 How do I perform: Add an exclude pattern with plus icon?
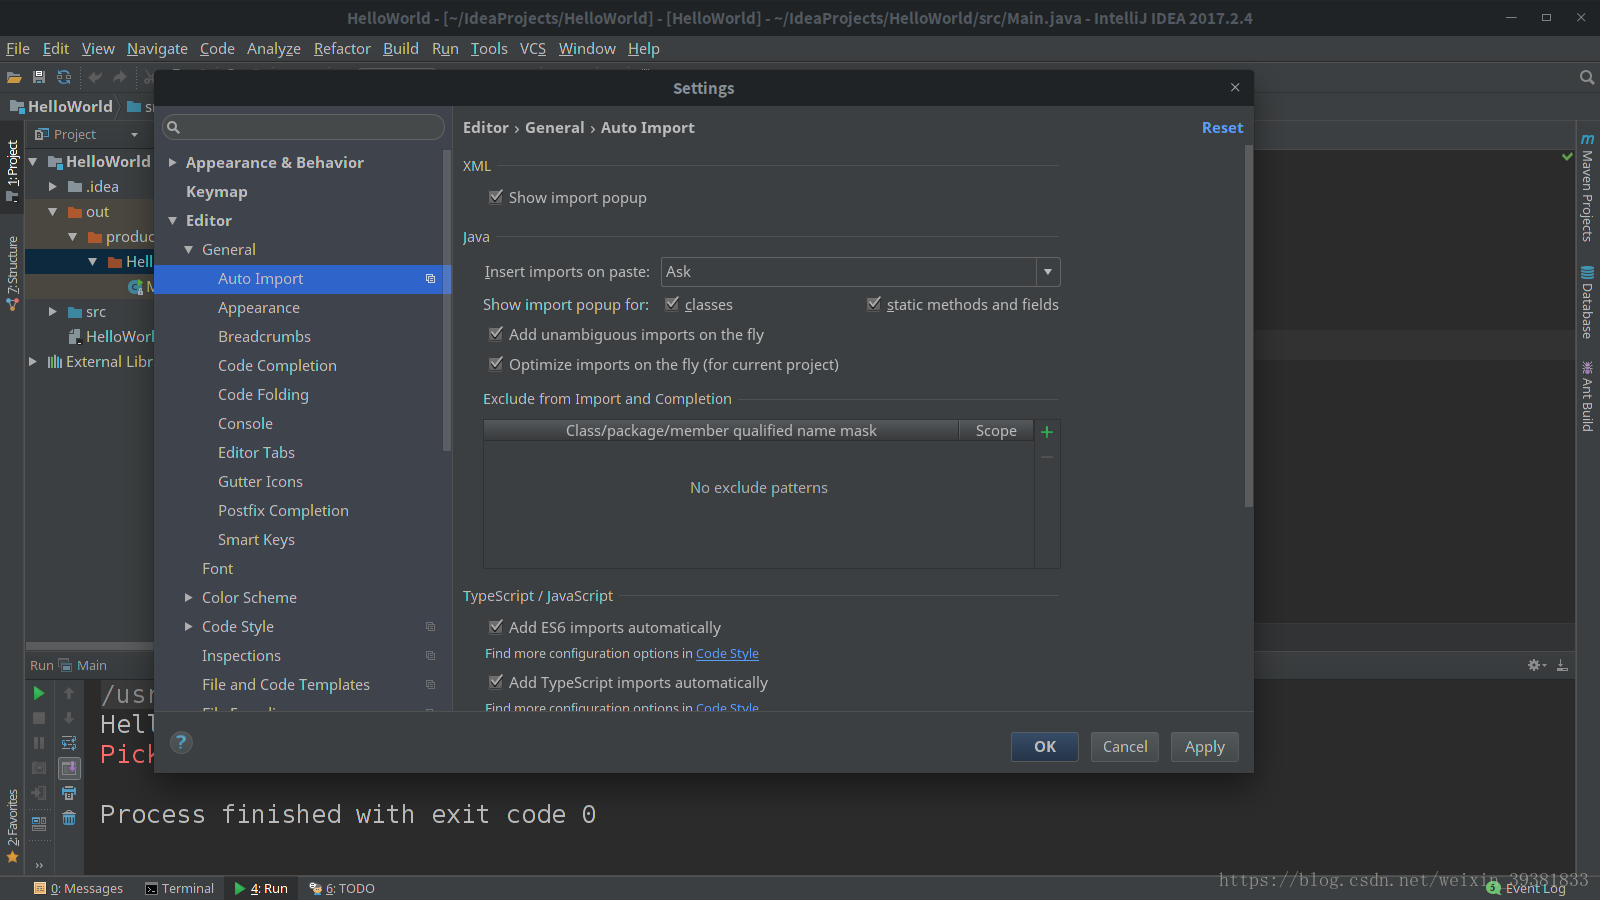tap(1047, 432)
